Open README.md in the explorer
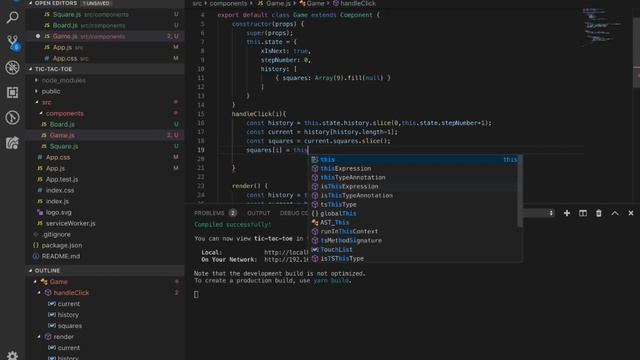640x360 pixels. pyautogui.click(x=105, y=256)
